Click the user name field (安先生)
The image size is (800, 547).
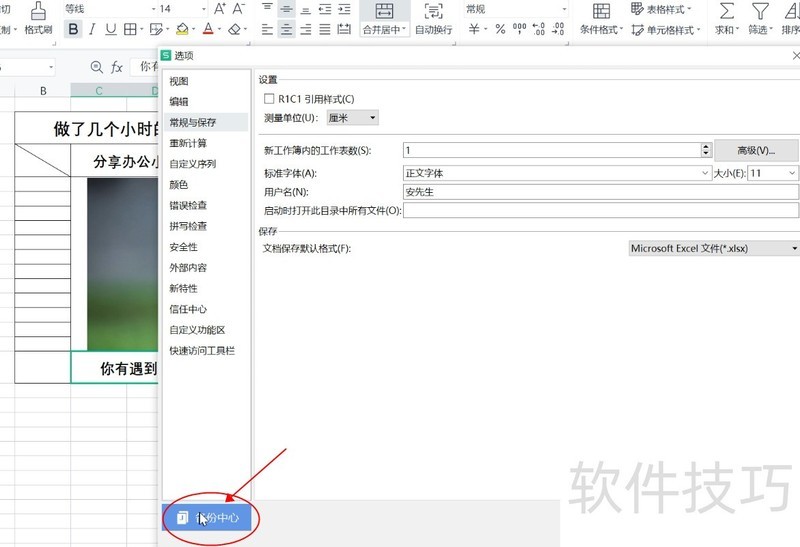(x=601, y=192)
